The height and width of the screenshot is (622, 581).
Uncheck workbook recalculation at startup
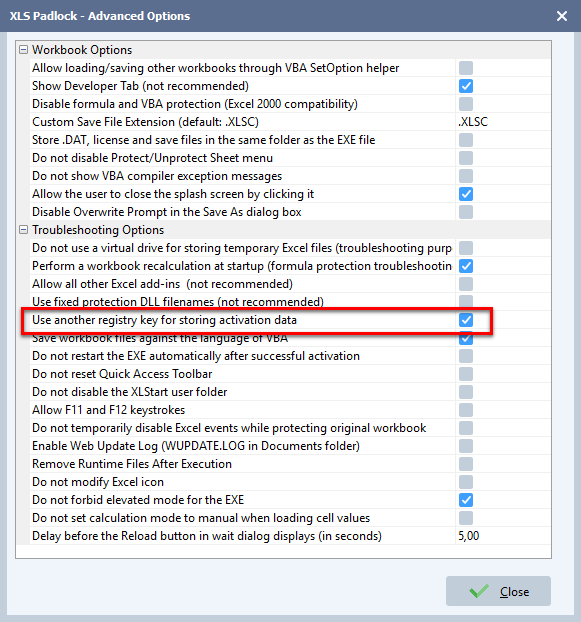(x=466, y=266)
